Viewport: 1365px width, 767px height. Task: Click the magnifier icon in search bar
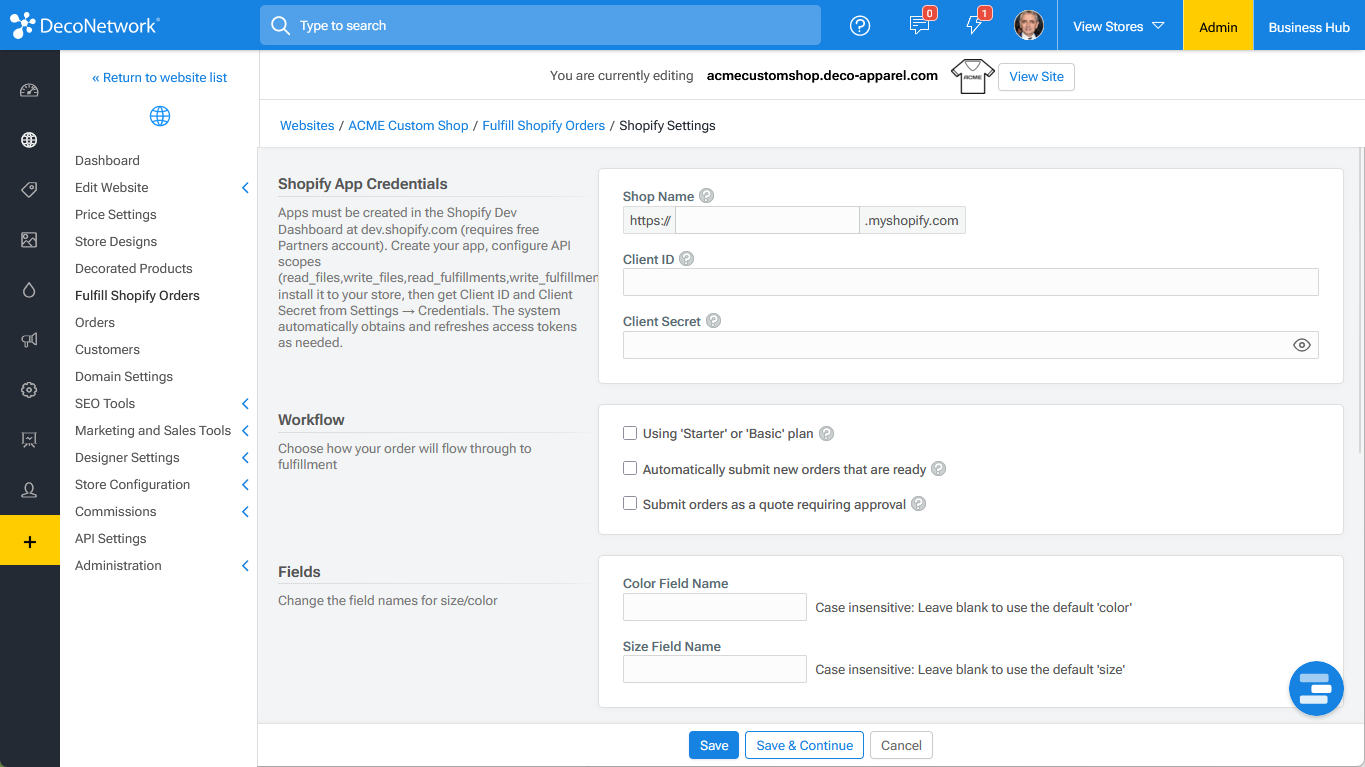pos(281,25)
